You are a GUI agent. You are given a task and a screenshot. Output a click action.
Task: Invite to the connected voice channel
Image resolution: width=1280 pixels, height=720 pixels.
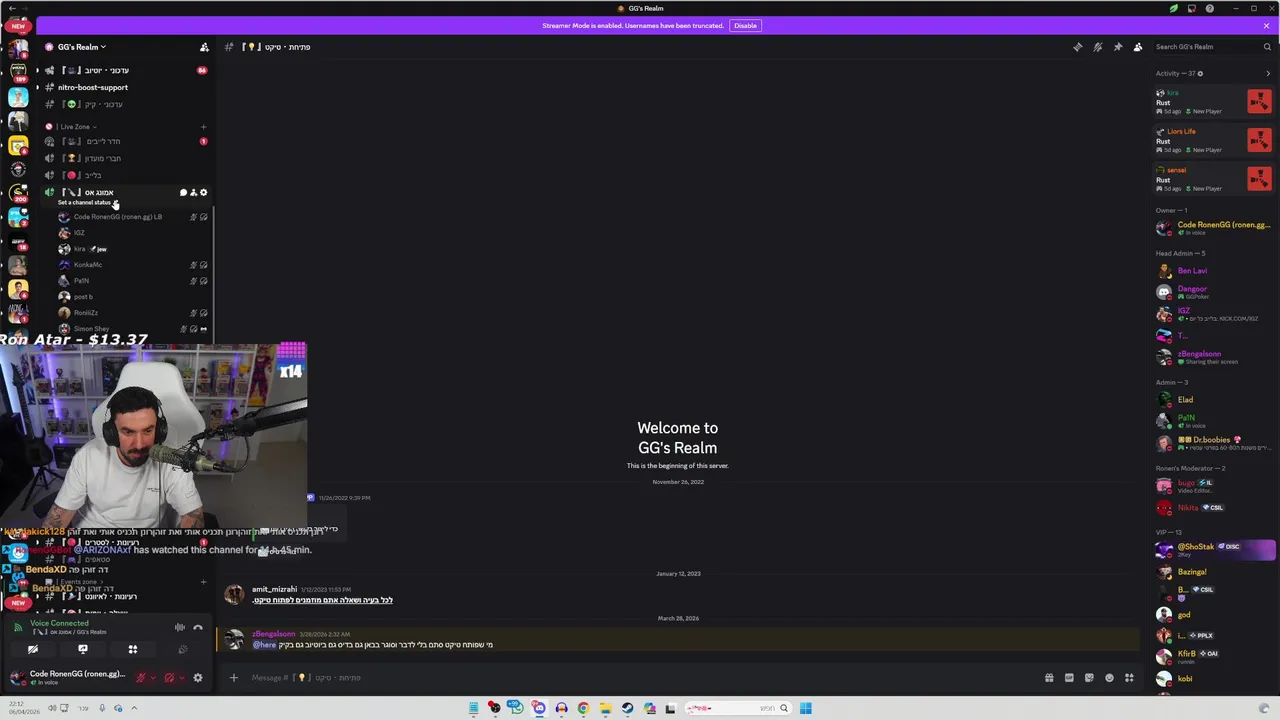(x=193, y=192)
